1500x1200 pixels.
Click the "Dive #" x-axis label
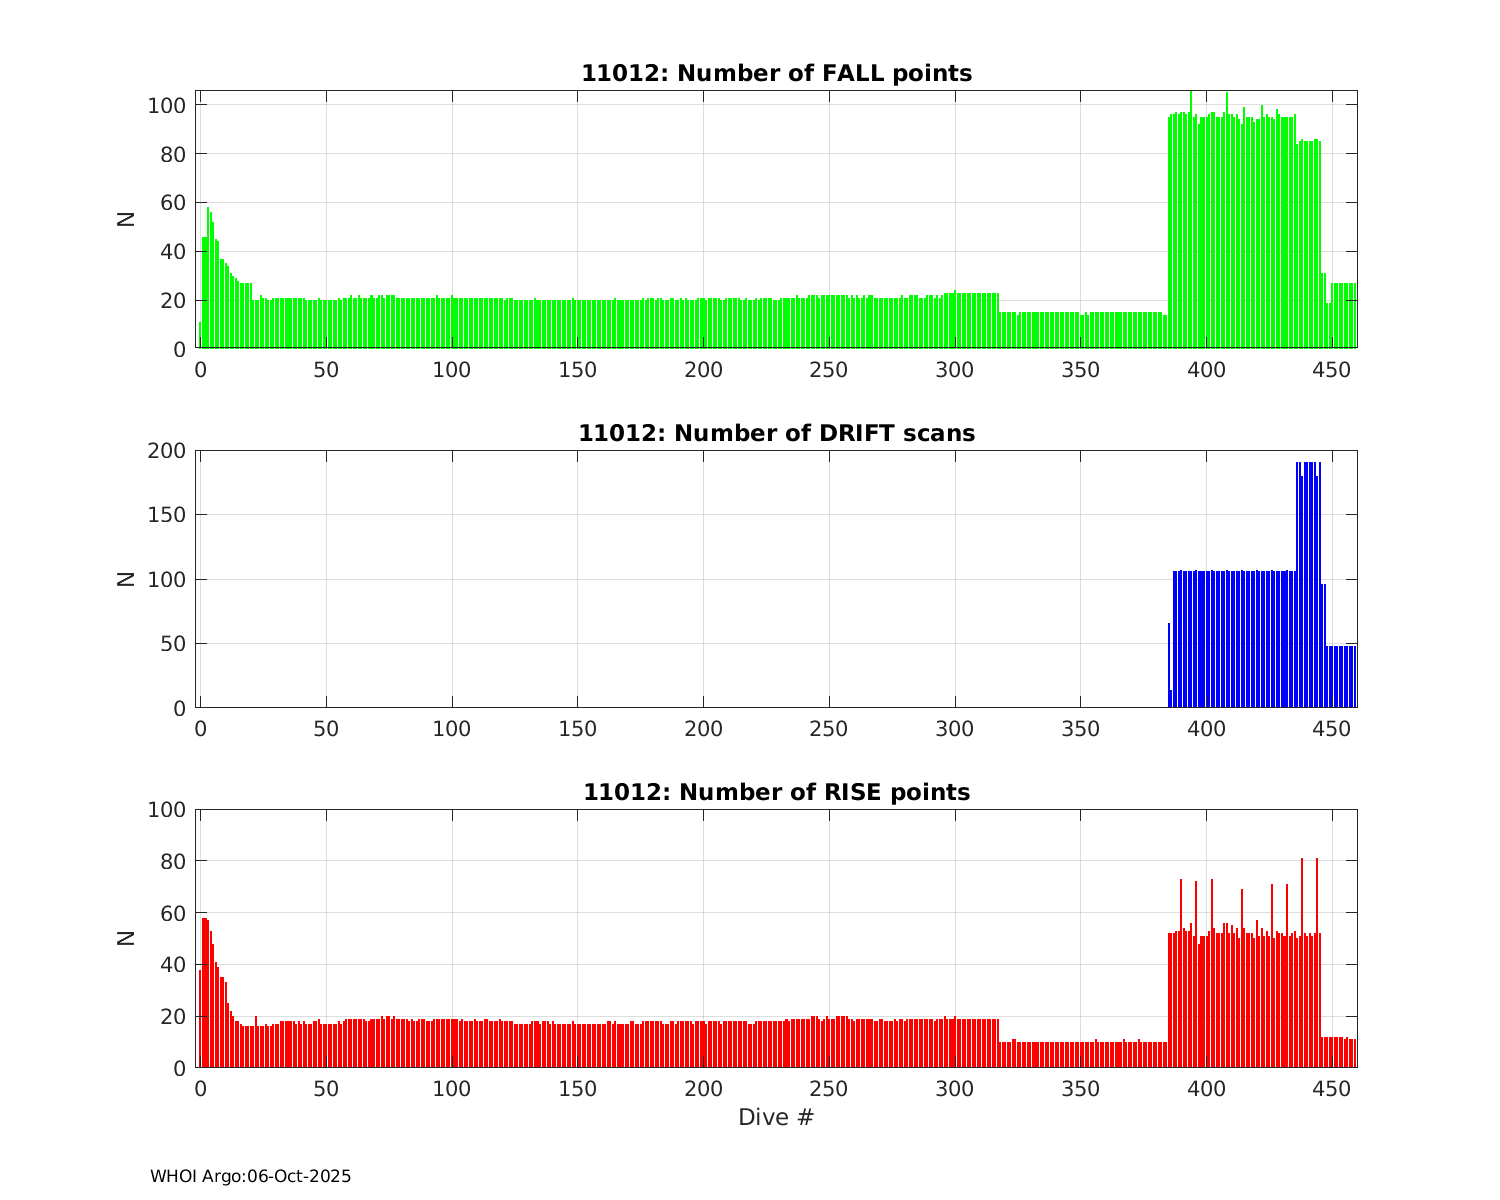776,1118
